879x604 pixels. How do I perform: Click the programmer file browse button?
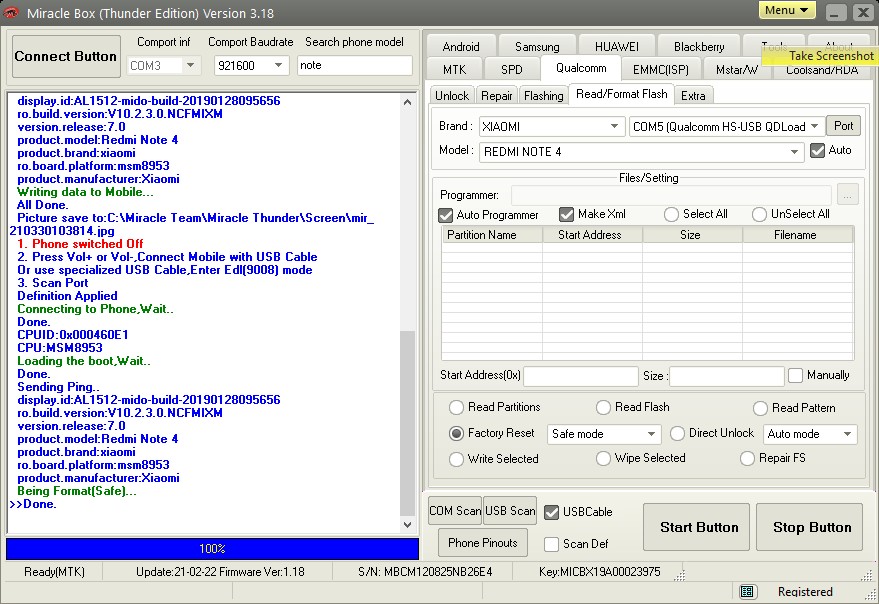847,195
